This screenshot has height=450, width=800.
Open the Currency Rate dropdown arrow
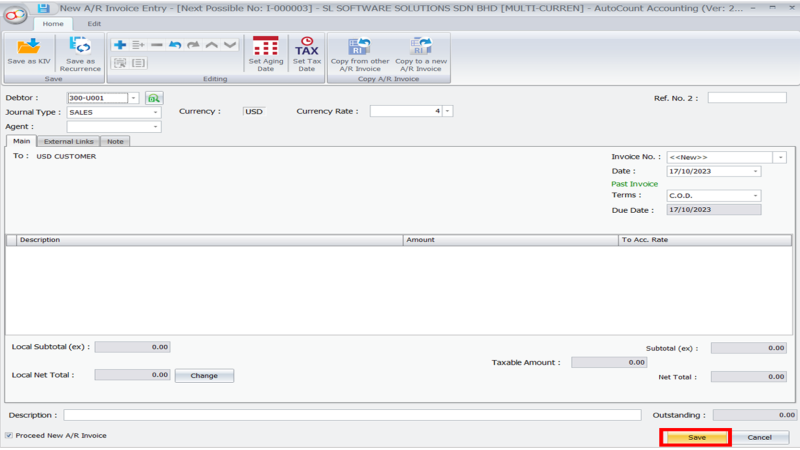point(447,111)
